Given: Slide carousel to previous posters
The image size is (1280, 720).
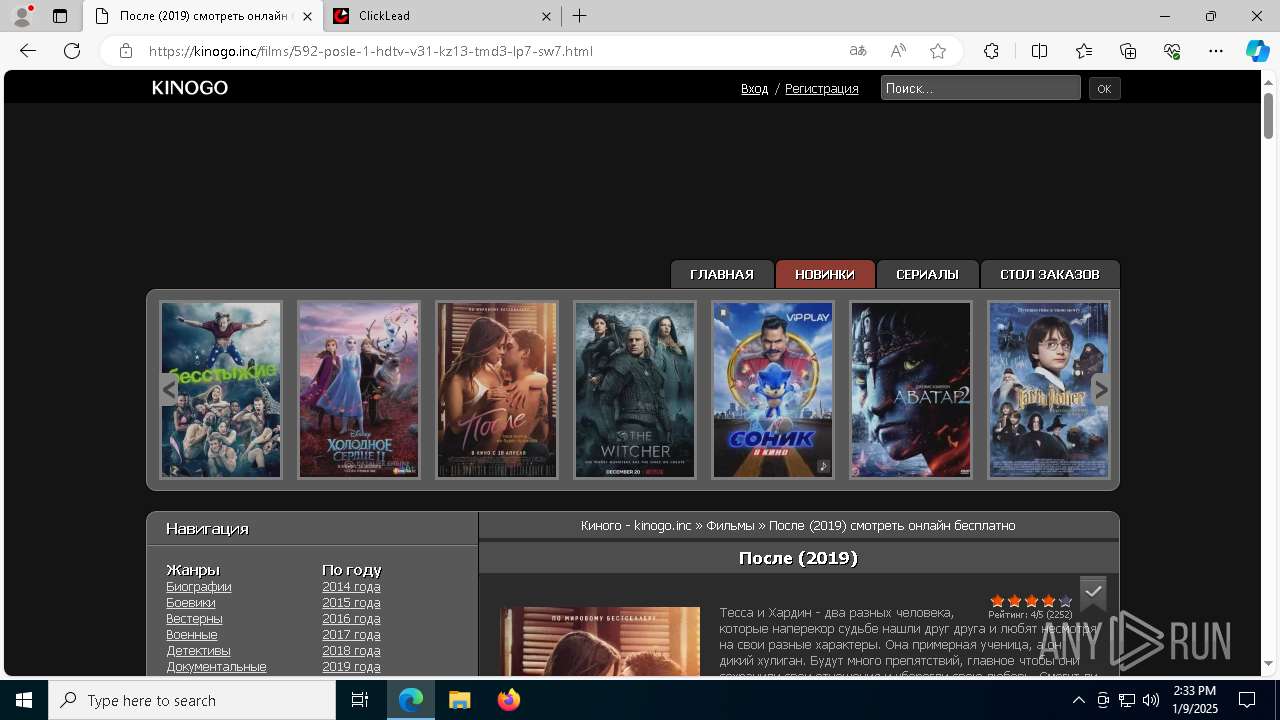Looking at the screenshot, I should 169,389.
